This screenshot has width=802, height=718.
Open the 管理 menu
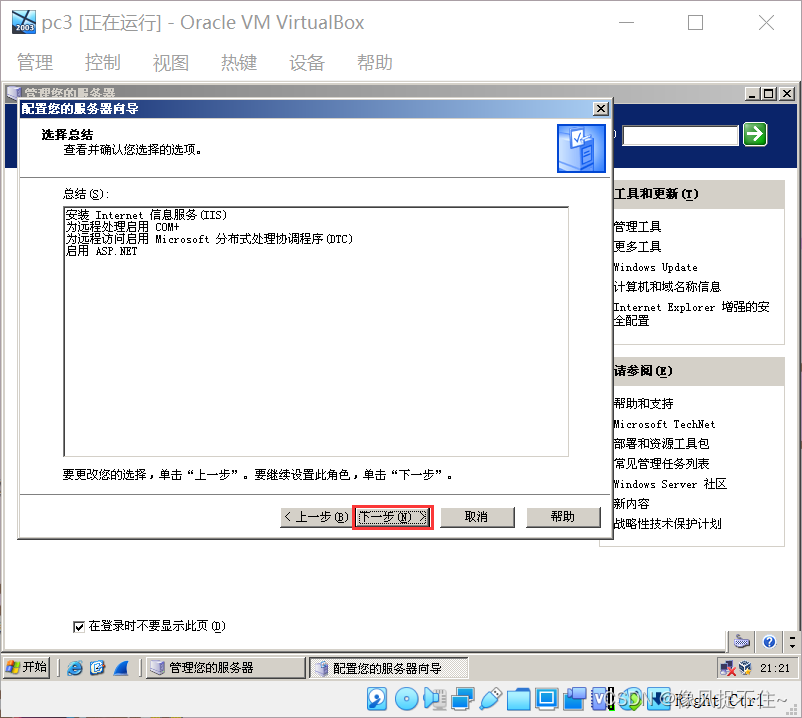tap(35, 62)
